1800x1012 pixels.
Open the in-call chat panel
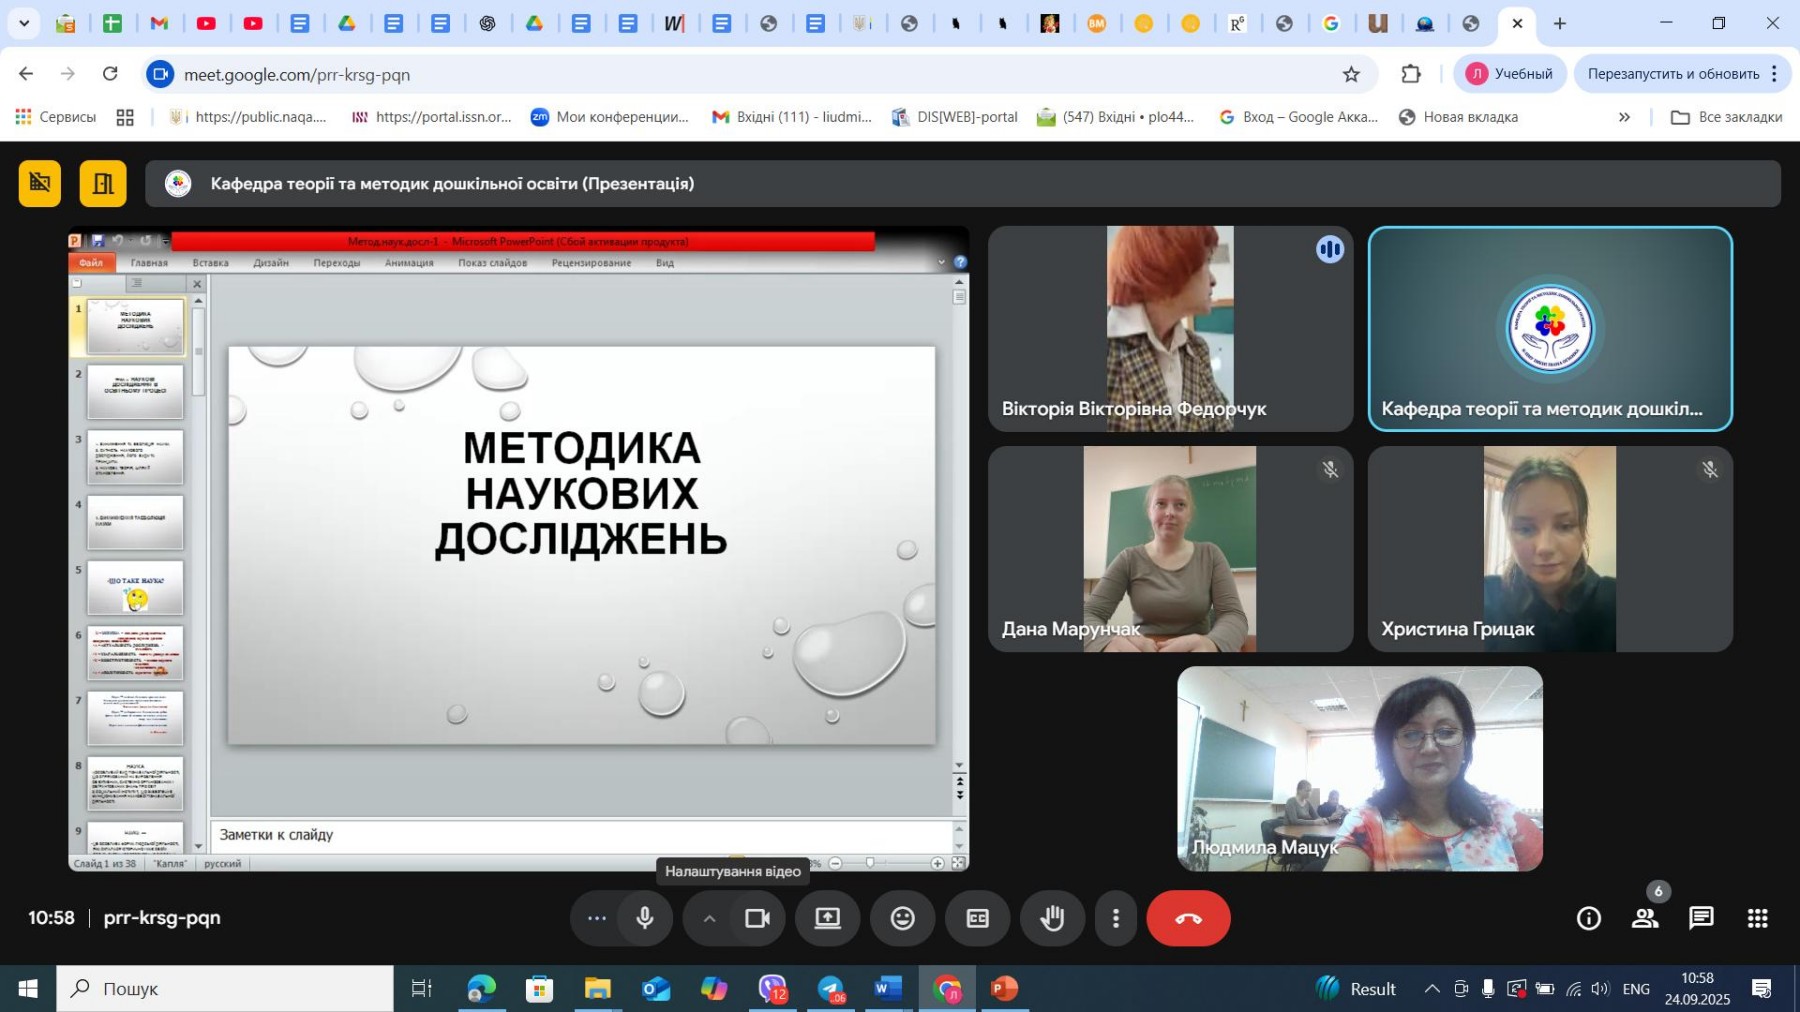point(1701,918)
